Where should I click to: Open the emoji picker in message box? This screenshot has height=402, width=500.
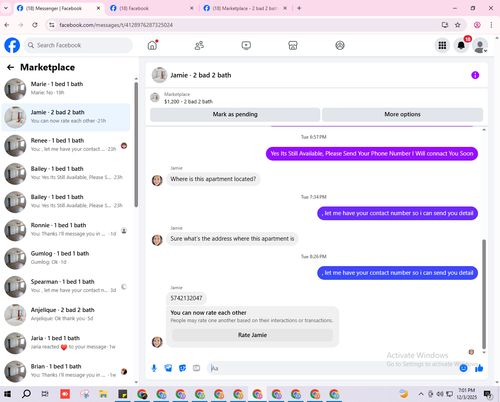[x=463, y=368]
